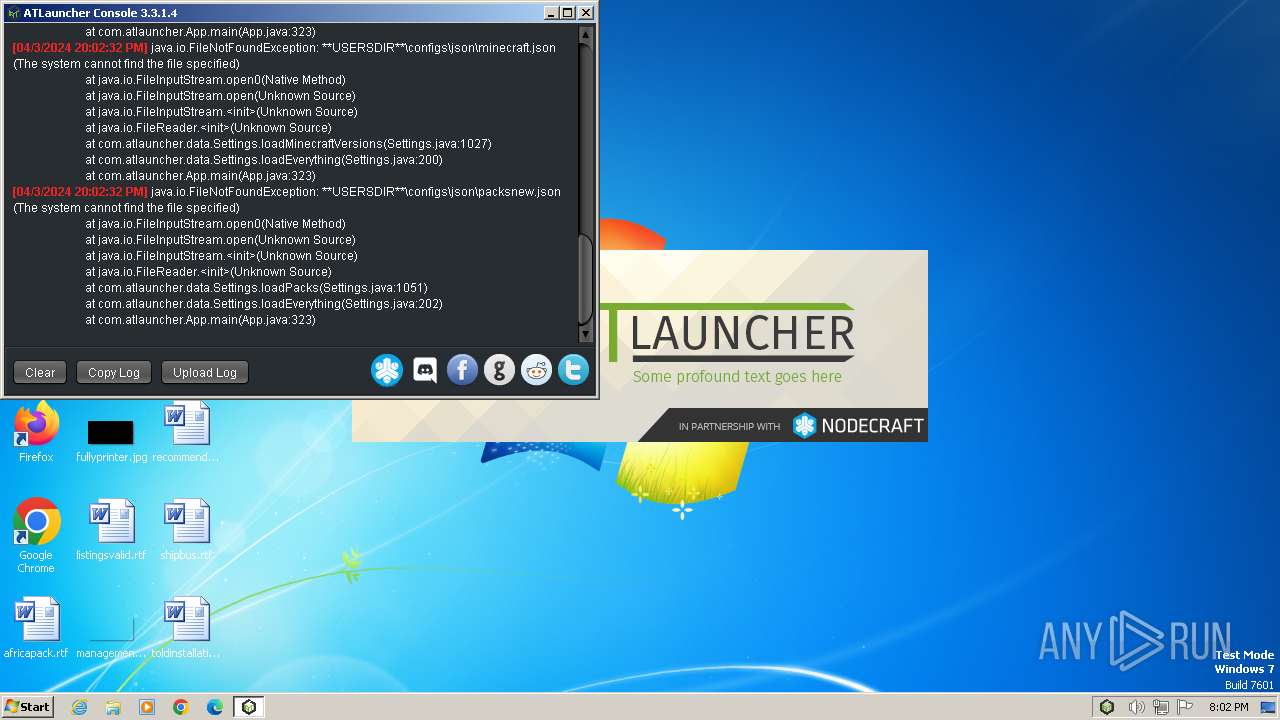Image resolution: width=1280 pixels, height=720 pixels.
Task: Select the toldinstallati... desktop file
Action: [x=186, y=628]
